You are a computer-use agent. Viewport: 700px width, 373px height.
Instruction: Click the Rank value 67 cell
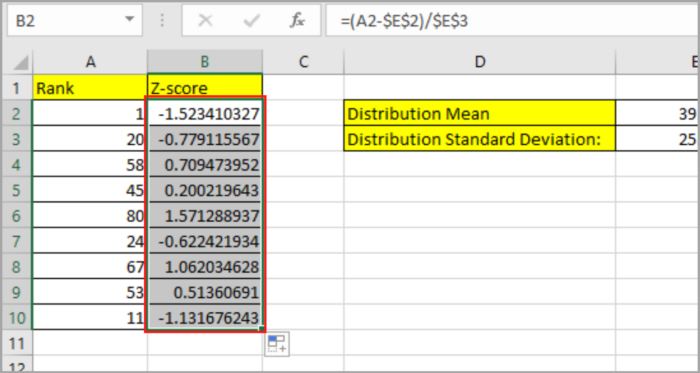[x=90, y=266]
